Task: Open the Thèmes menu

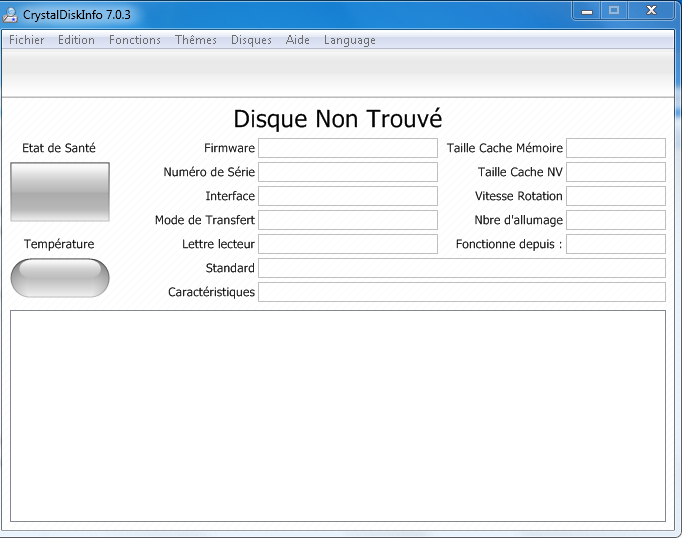Action: 196,40
